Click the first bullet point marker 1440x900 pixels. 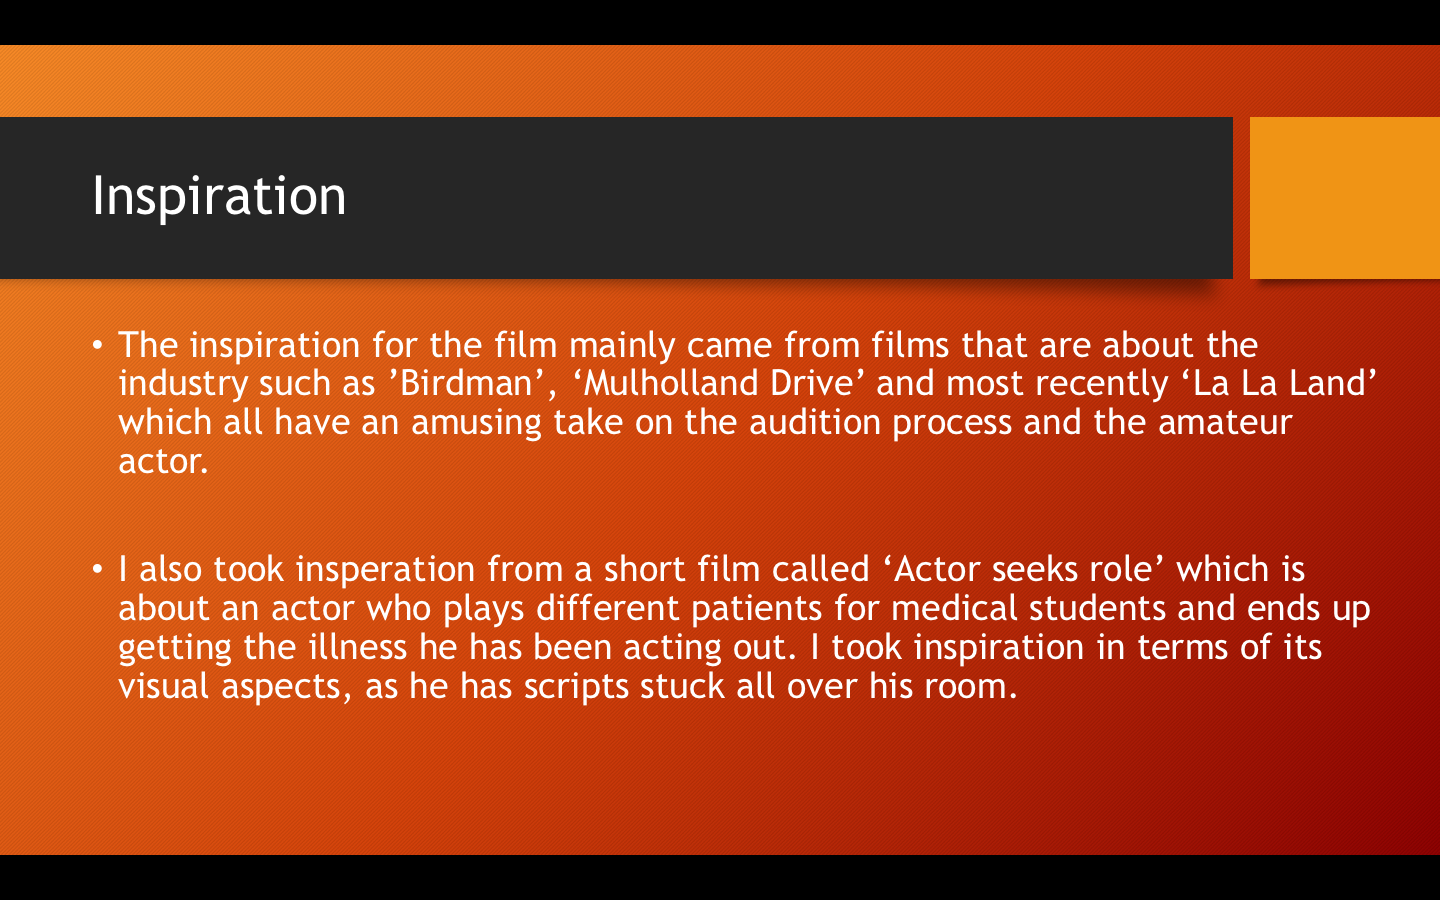[x=98, y=345]
